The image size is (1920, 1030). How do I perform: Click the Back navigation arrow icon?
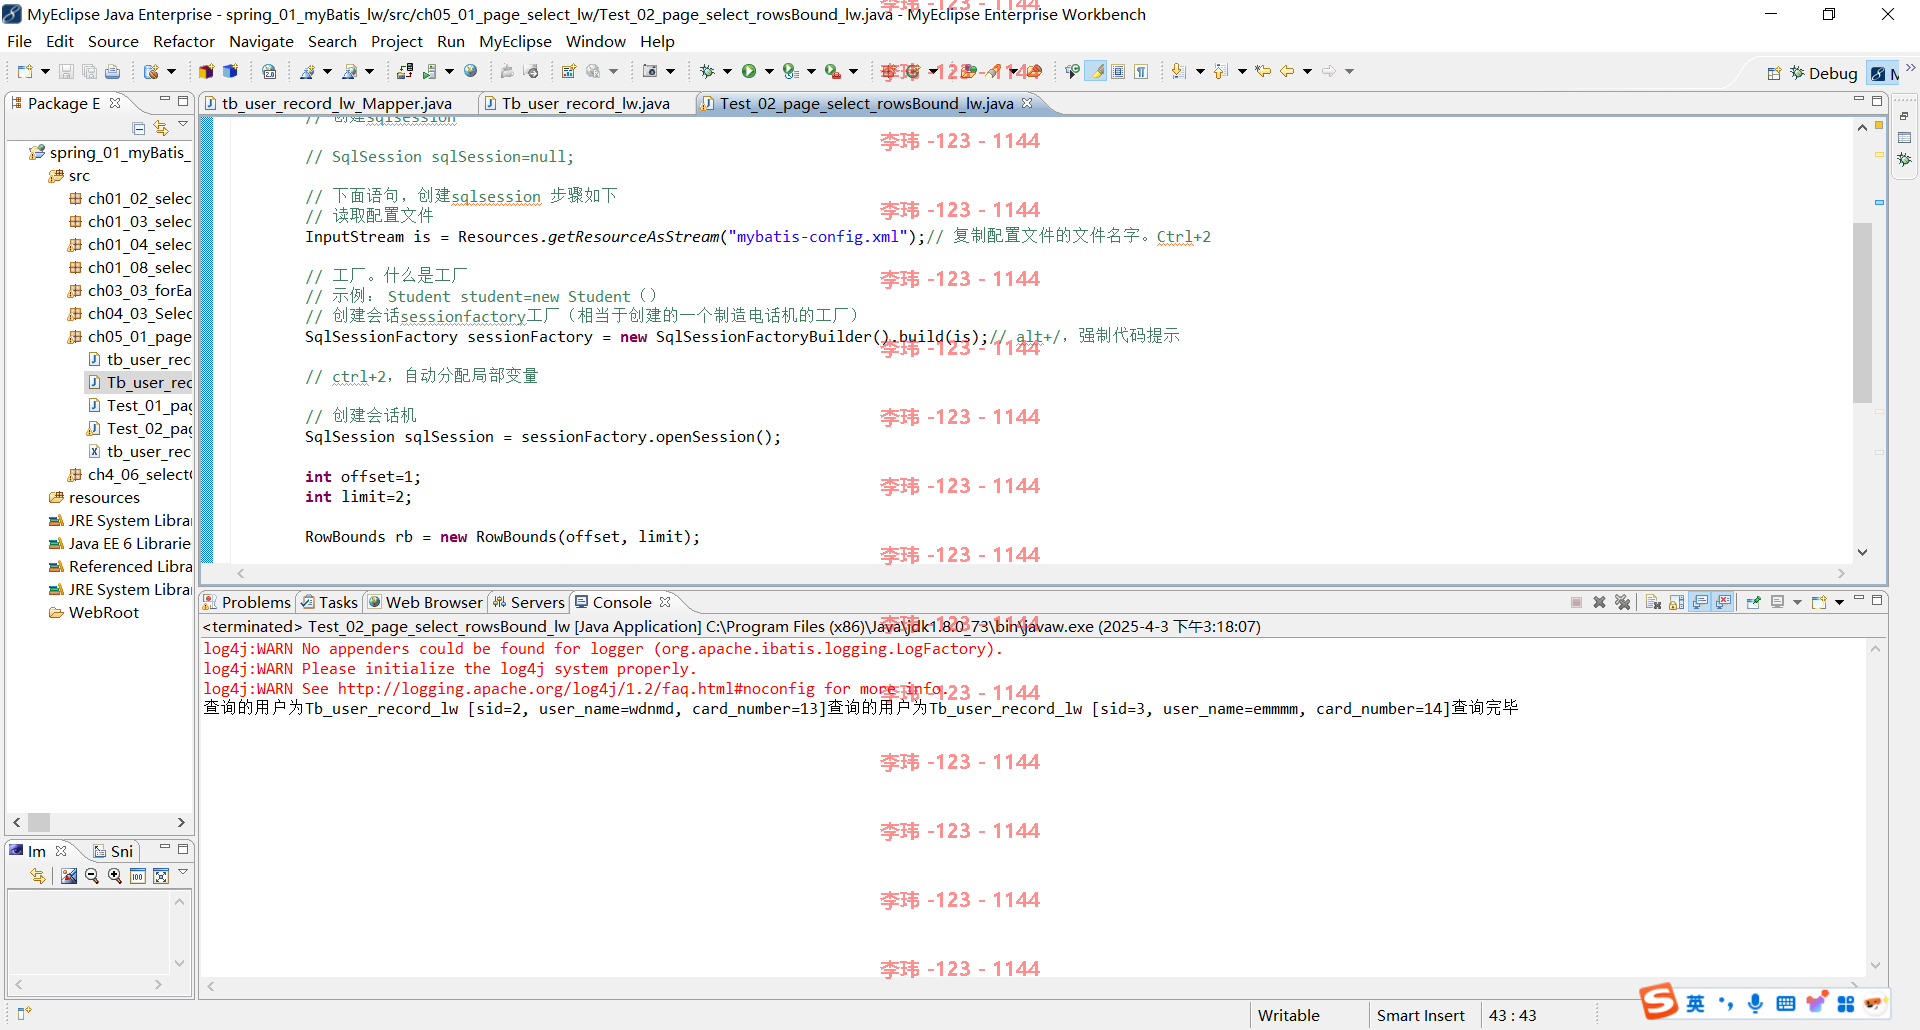pyautogui.click(x=1287, y=71)
